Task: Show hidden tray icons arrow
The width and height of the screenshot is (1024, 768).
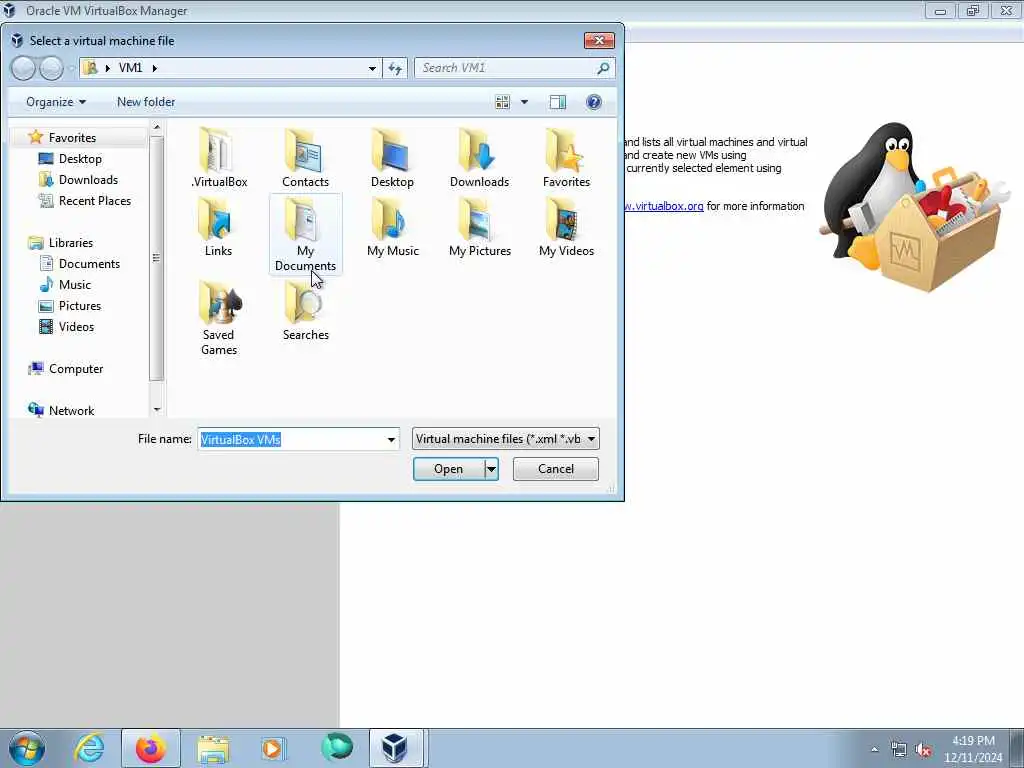Action: point(874,750)
